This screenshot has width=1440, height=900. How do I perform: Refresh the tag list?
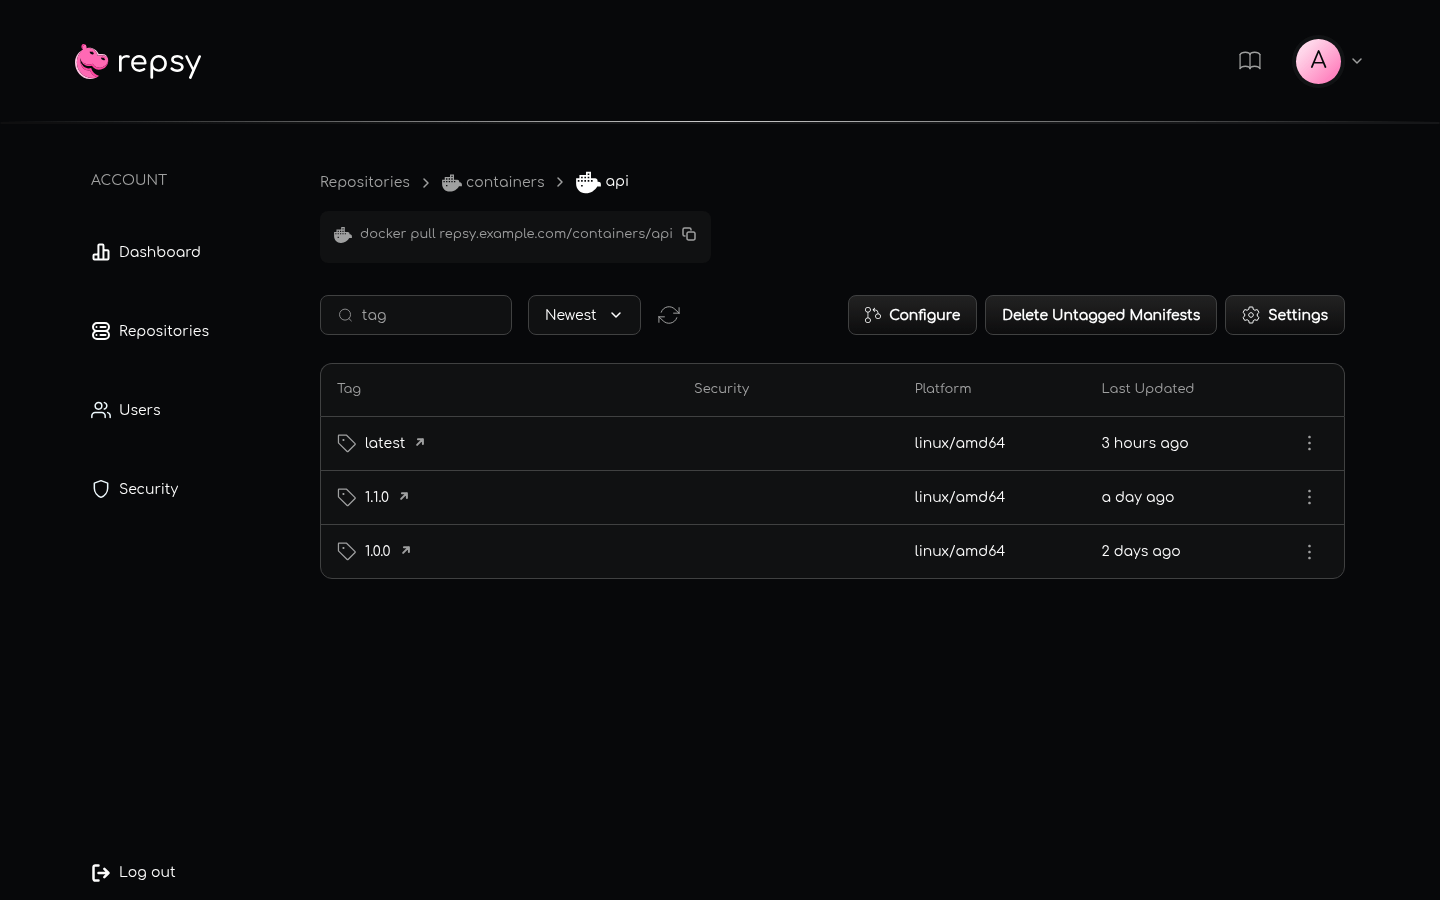669,315
